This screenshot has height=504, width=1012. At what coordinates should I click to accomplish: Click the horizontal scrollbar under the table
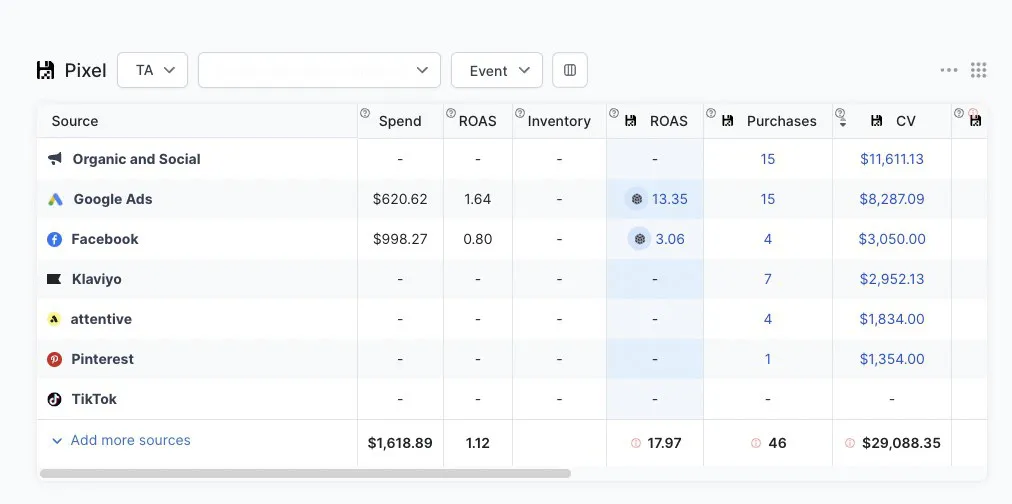point(305,474)
